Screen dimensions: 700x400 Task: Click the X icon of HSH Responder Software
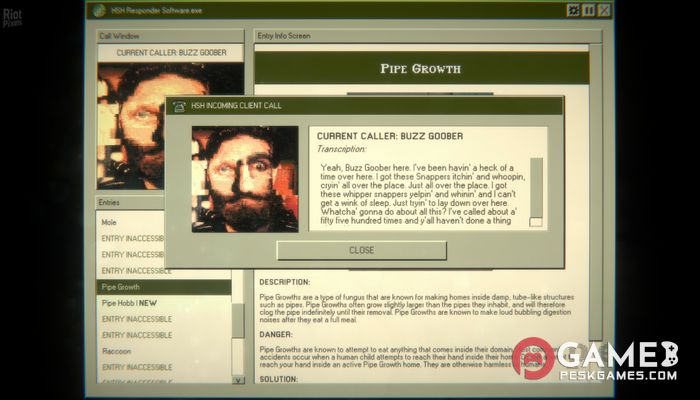(604, 10)
